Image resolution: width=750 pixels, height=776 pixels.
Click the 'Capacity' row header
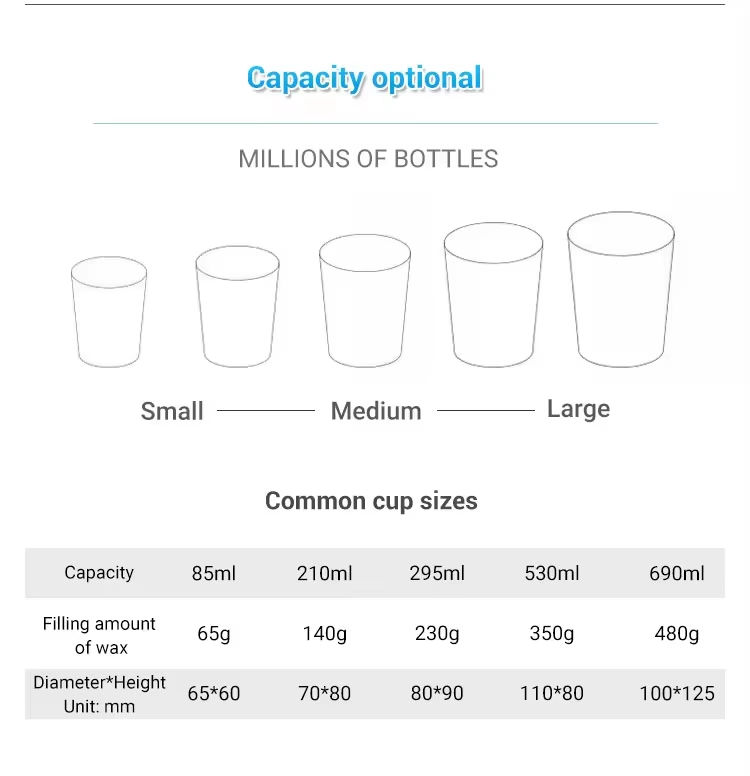99,573
